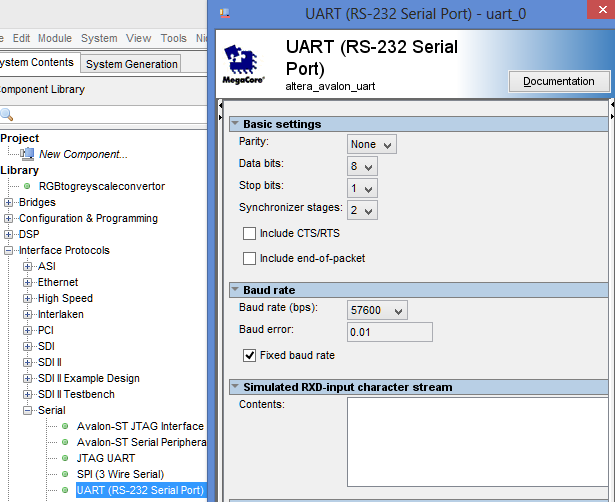
Task: Open the Edit menu
Action: coord(21,38)
